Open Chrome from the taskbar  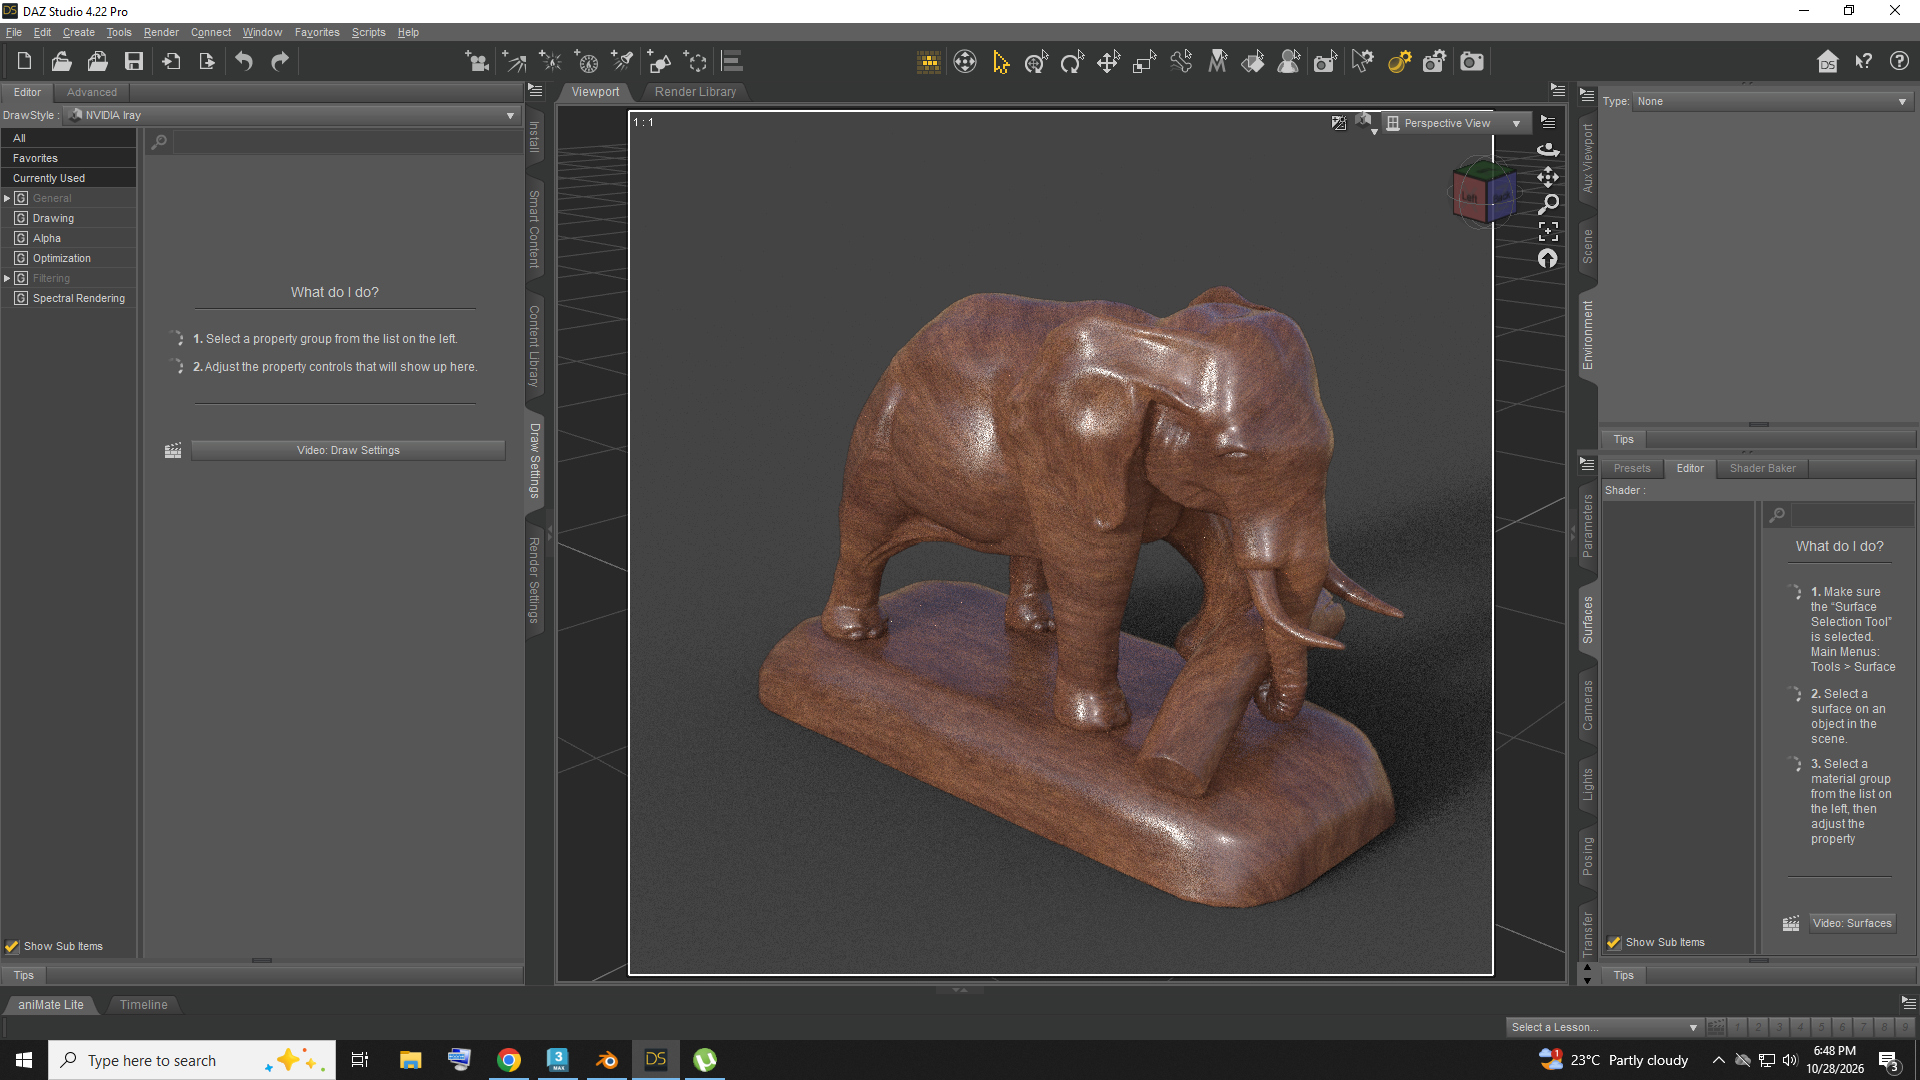[509, 1060]
